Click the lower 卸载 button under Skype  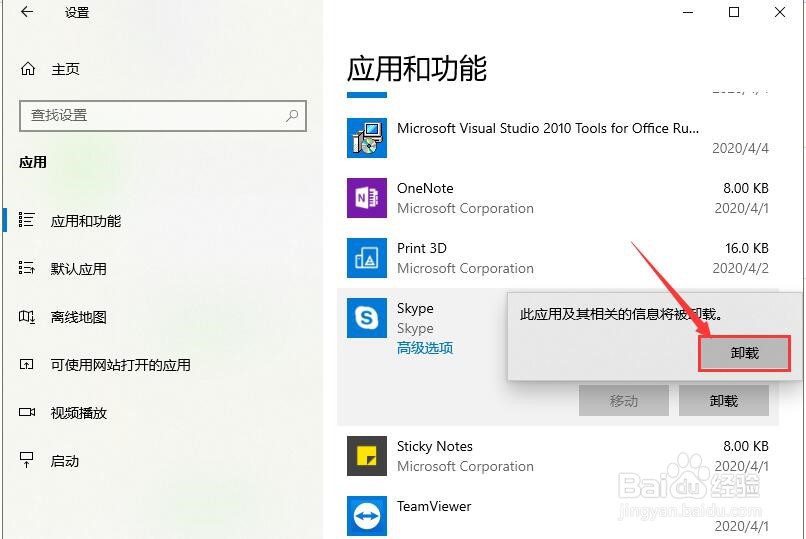pos(724,400)
